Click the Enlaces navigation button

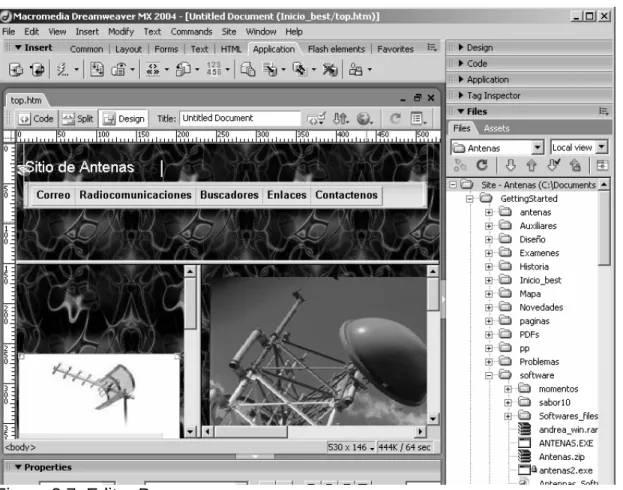click(x=286, y=195)
